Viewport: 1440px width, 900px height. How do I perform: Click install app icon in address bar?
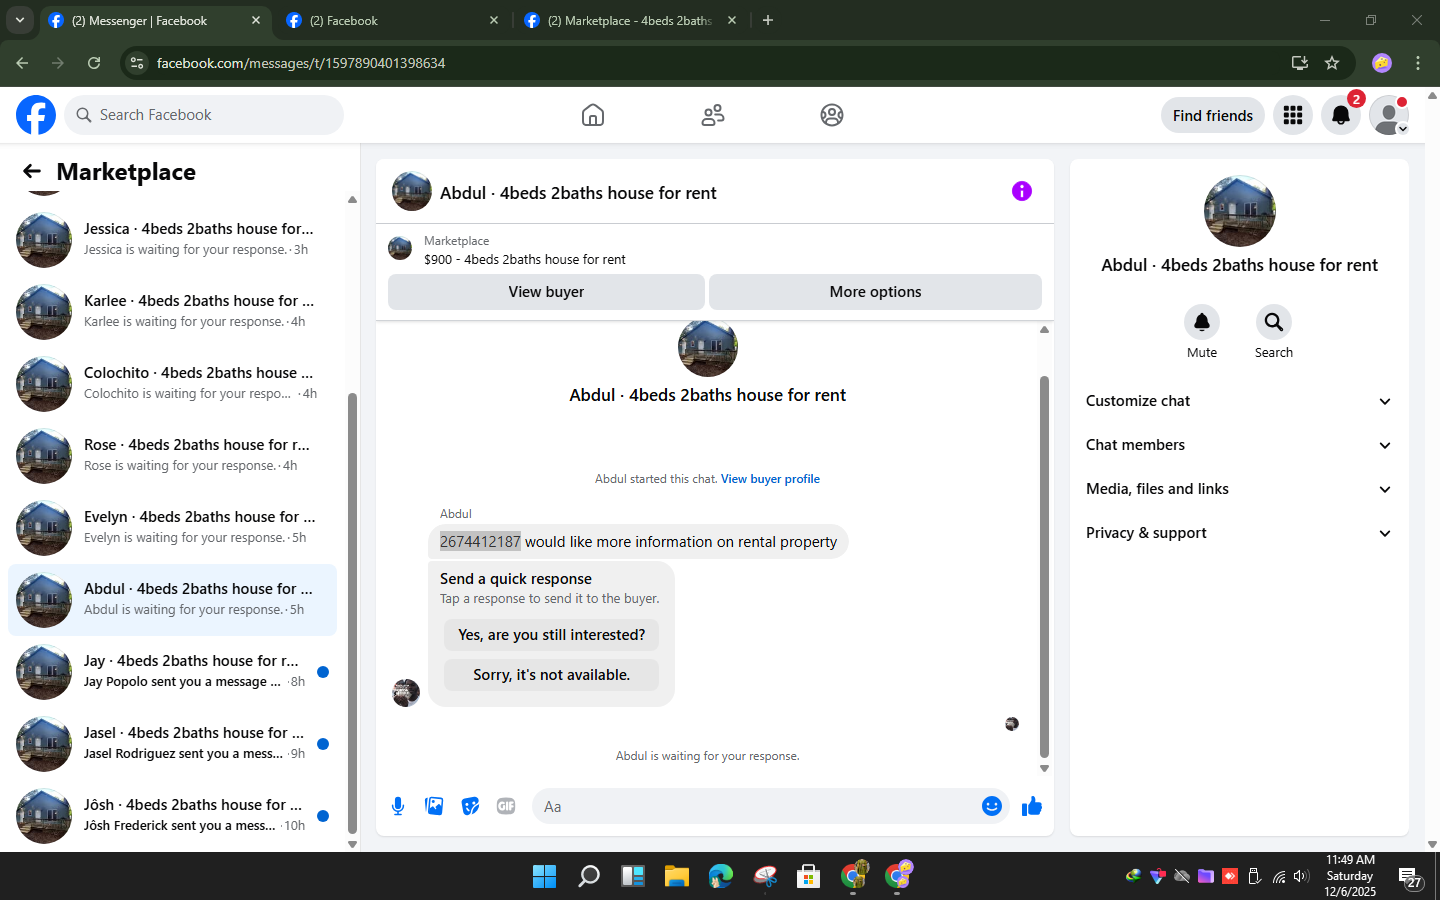tap(1300, 63)
